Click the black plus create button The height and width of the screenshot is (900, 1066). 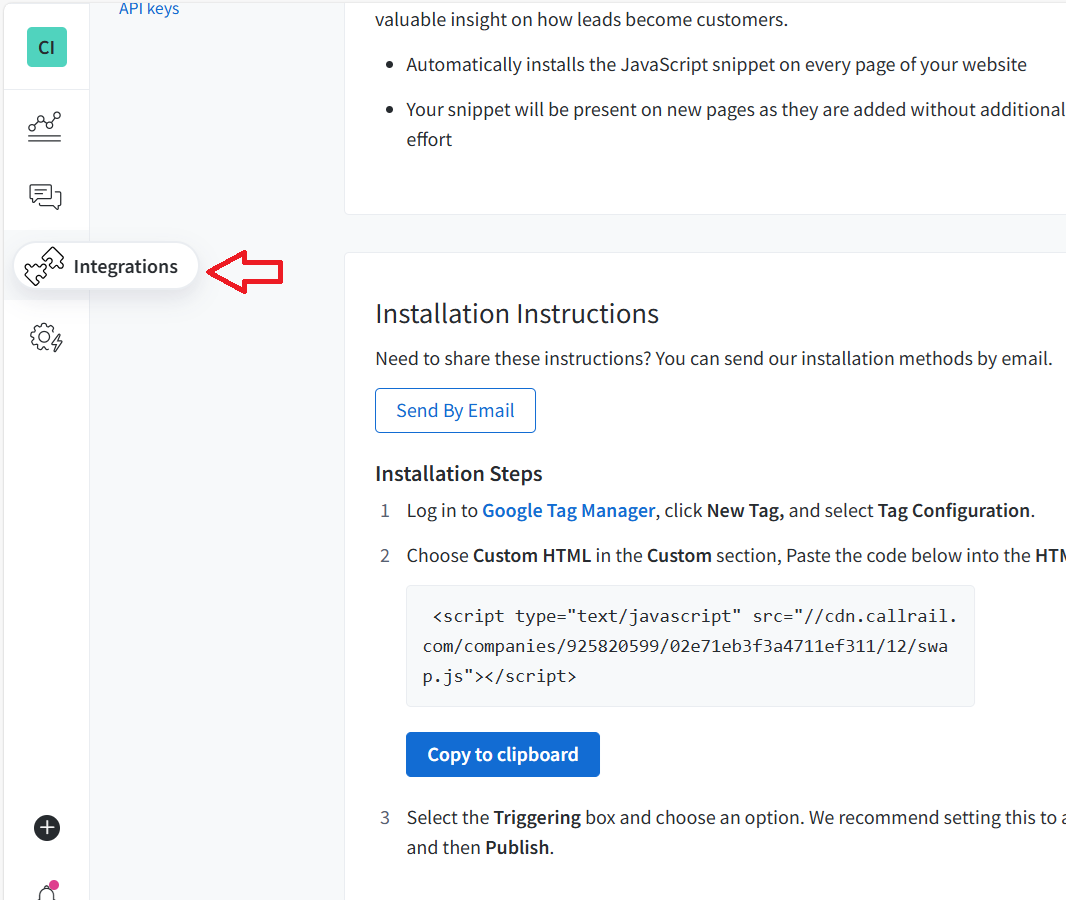pos(47,827)
